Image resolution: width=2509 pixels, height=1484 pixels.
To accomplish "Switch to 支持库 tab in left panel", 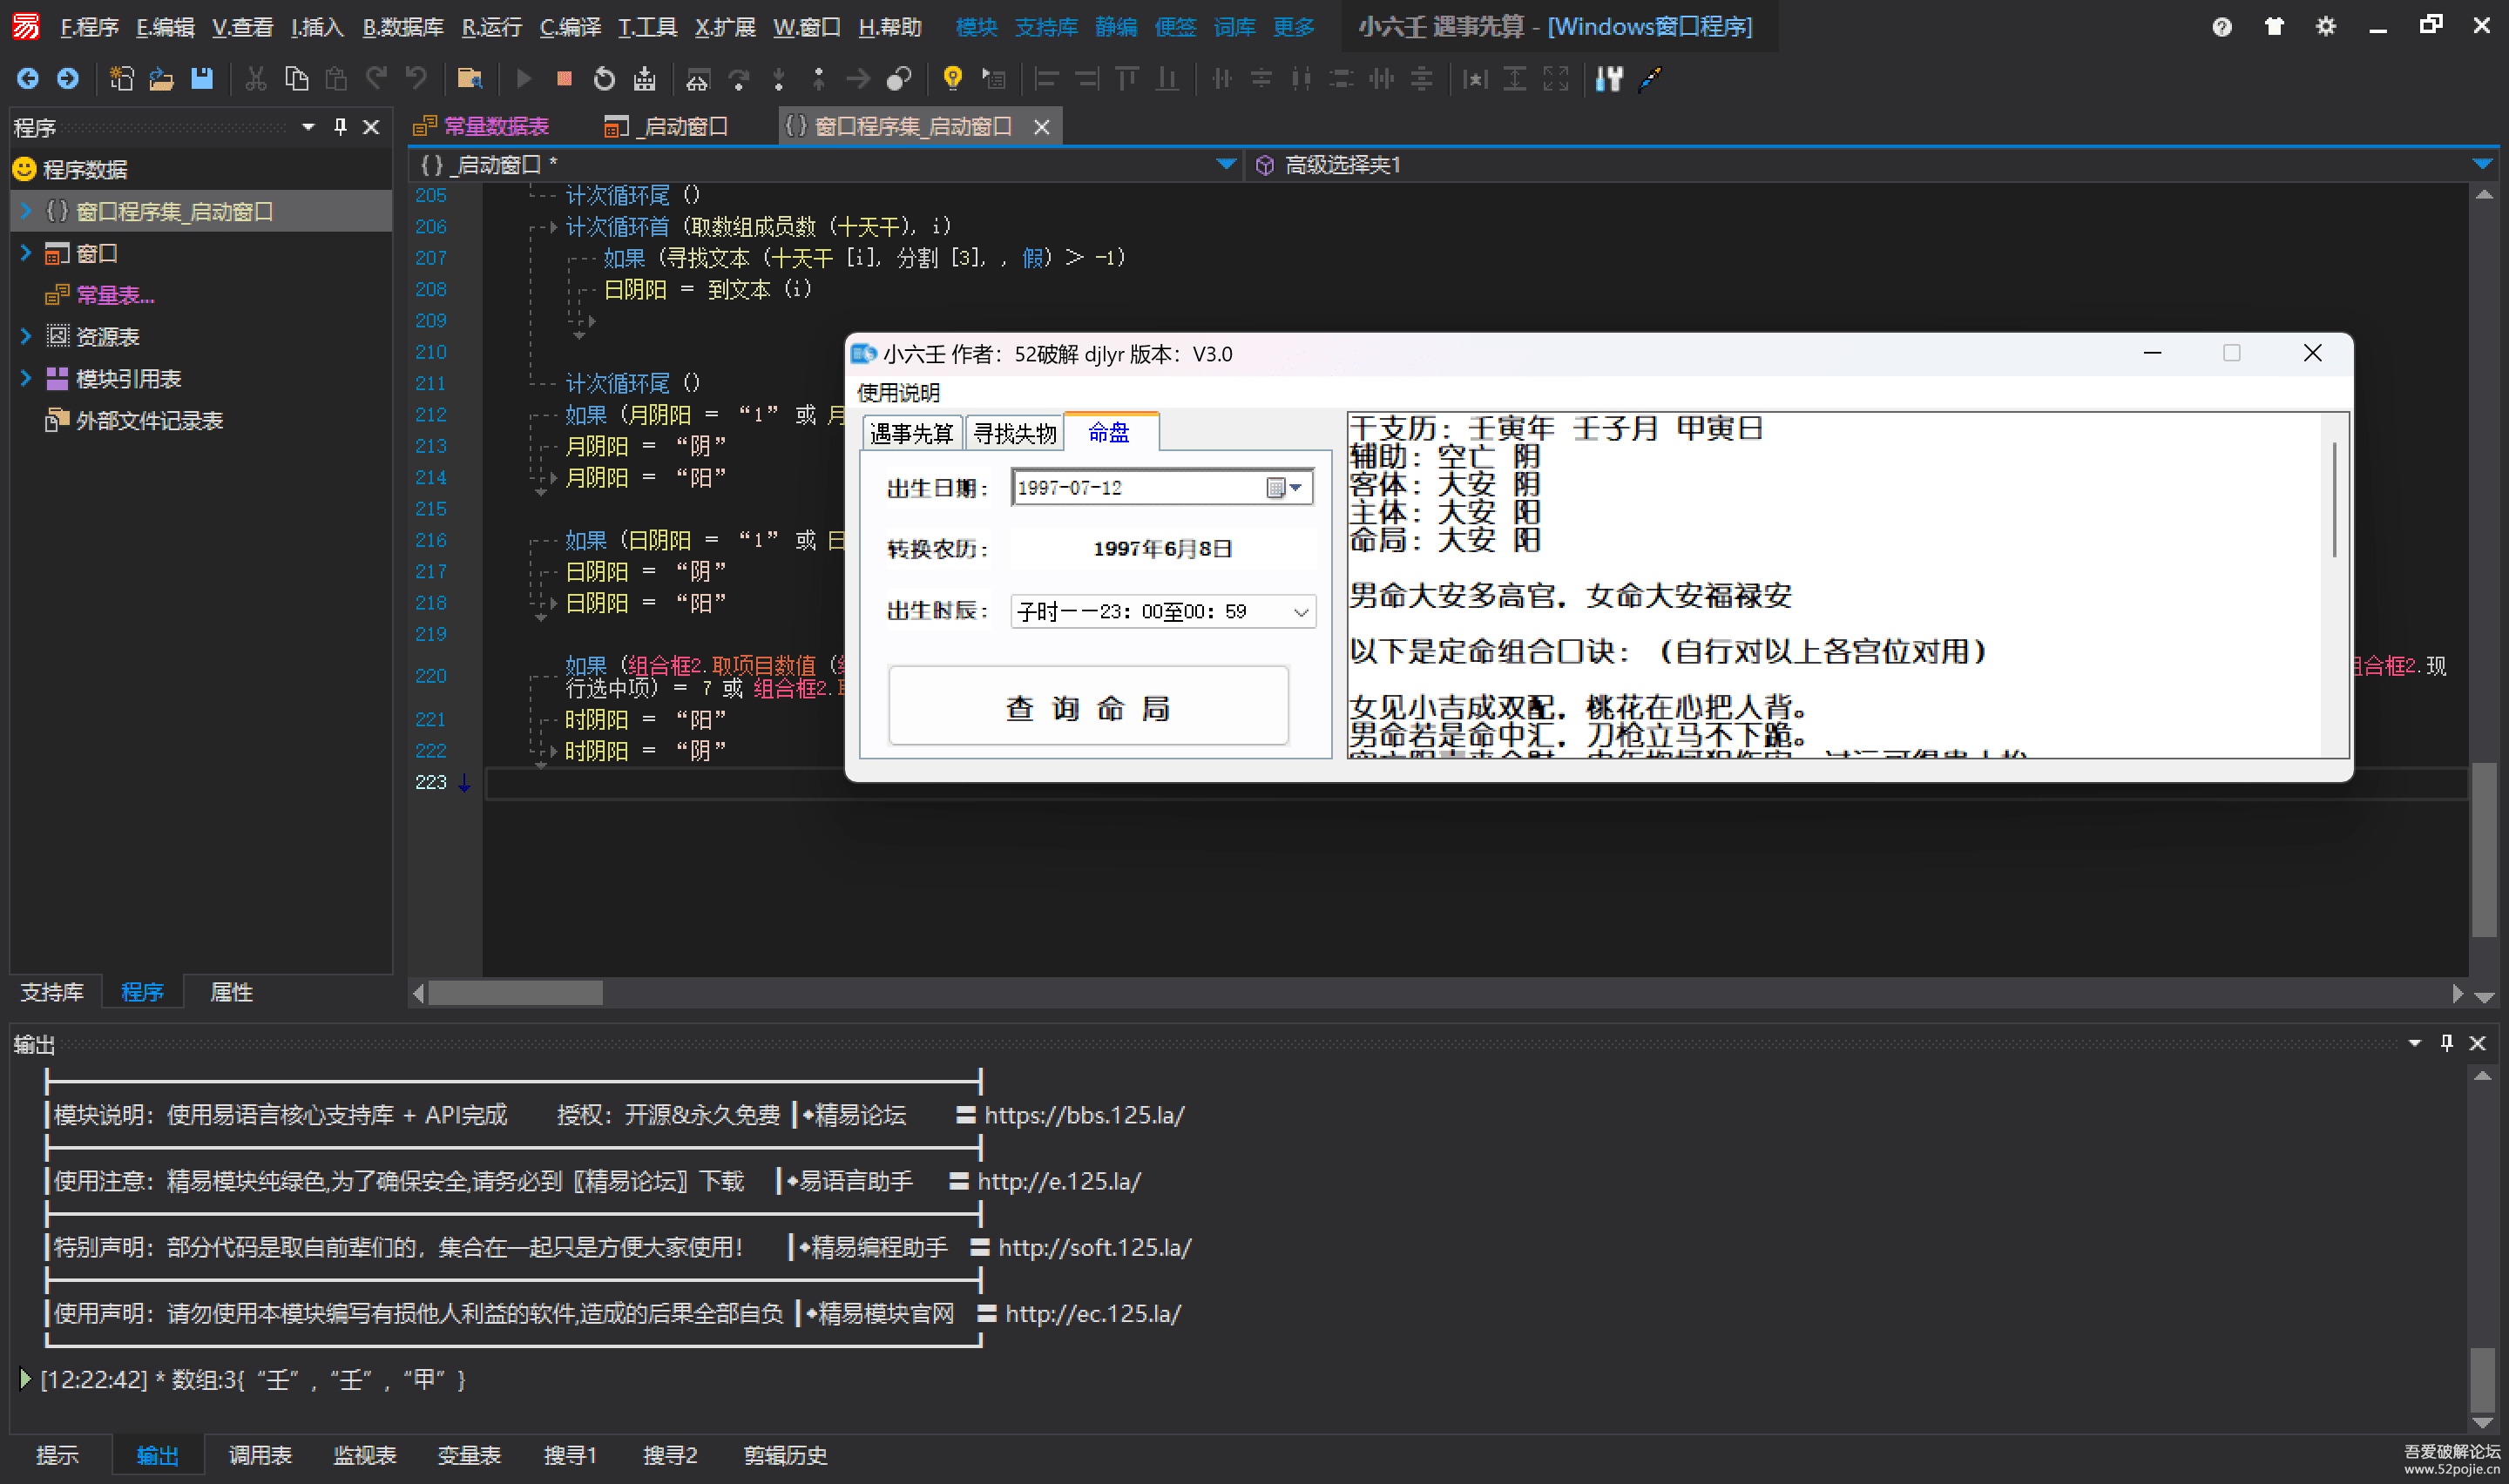I will (52, 992).
